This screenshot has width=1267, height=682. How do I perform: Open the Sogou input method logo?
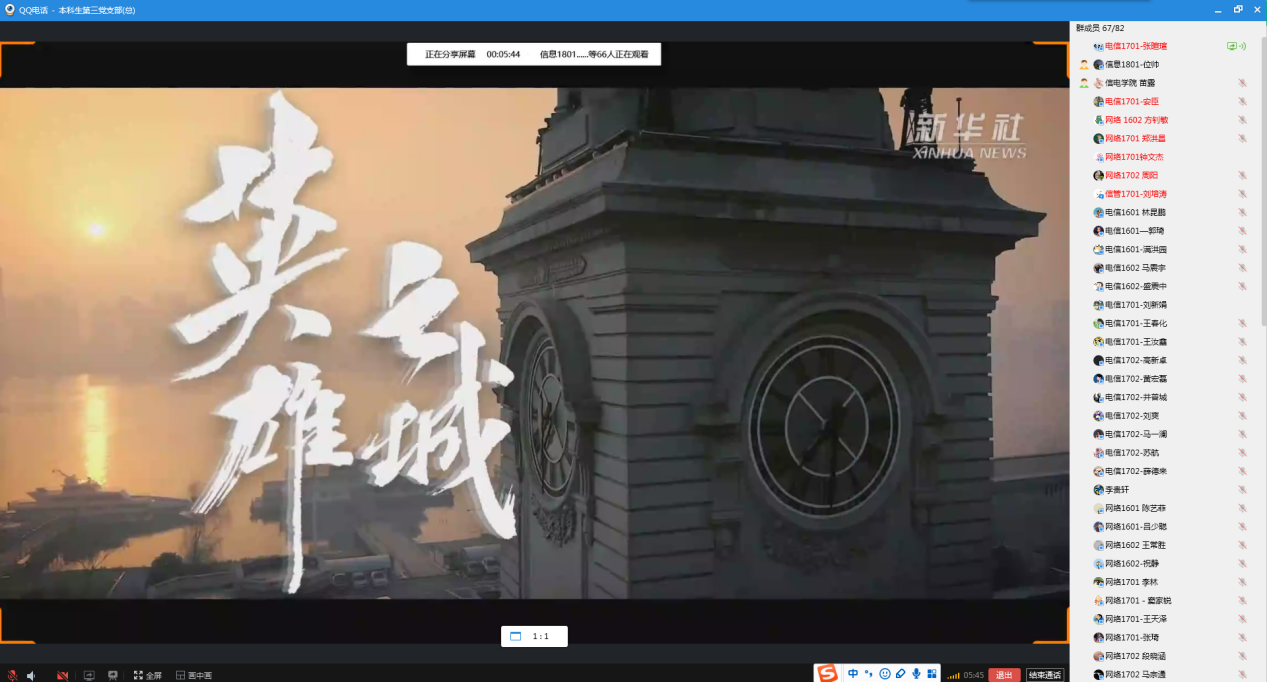[827, 673]
